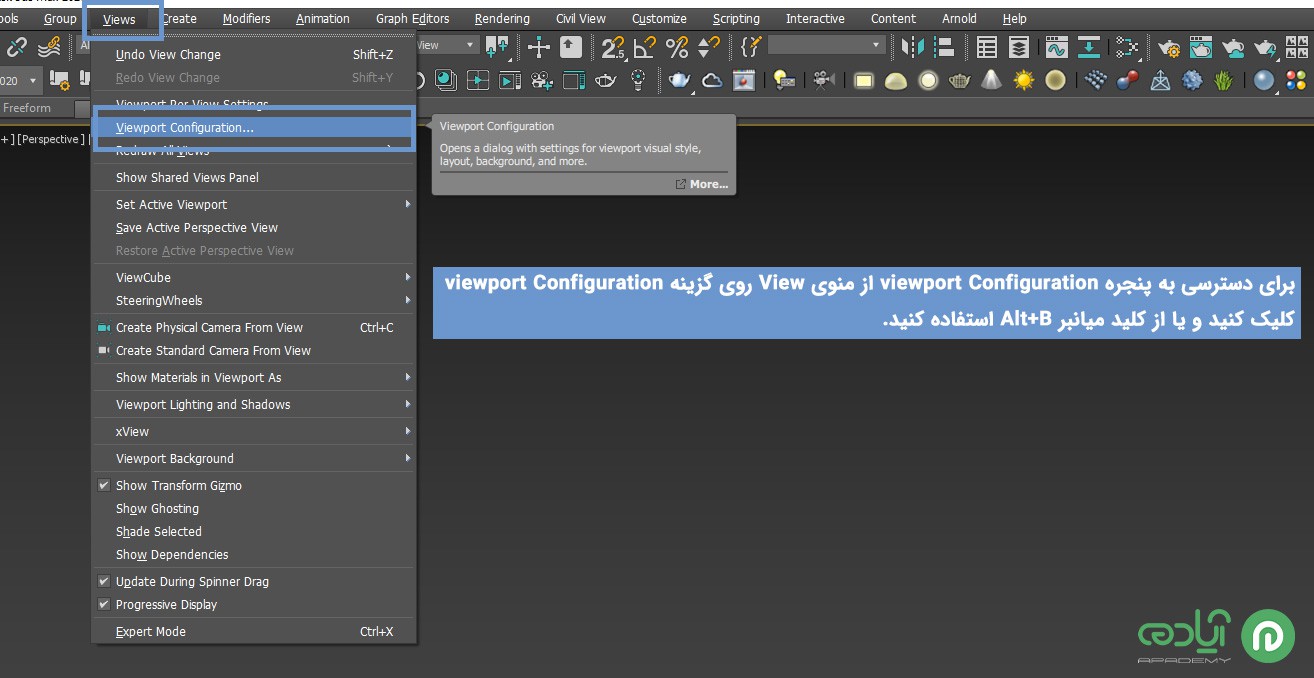This screenshot has height=678, width=1314.
Task: Expand the ViewCube submenu
Action: [254, 277]
